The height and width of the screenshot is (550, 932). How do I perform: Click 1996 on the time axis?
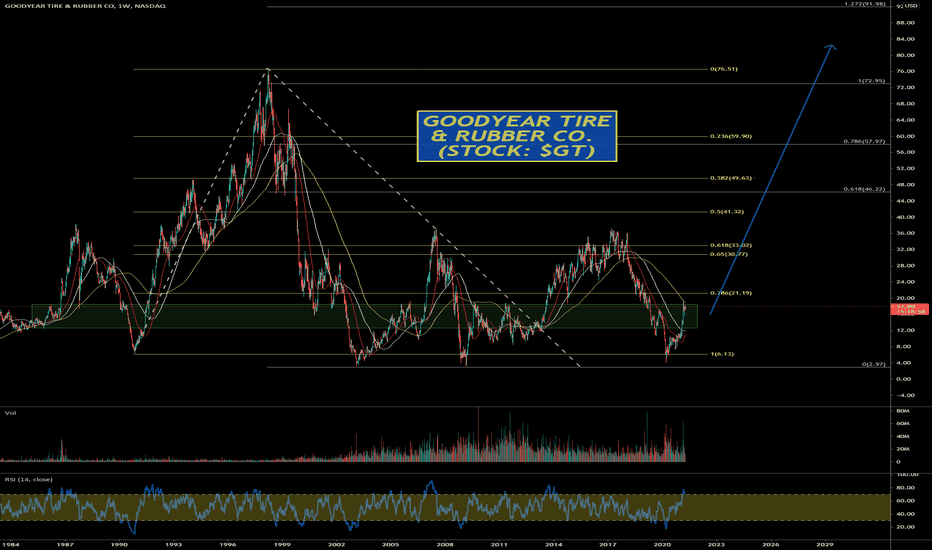coord(228,544)
